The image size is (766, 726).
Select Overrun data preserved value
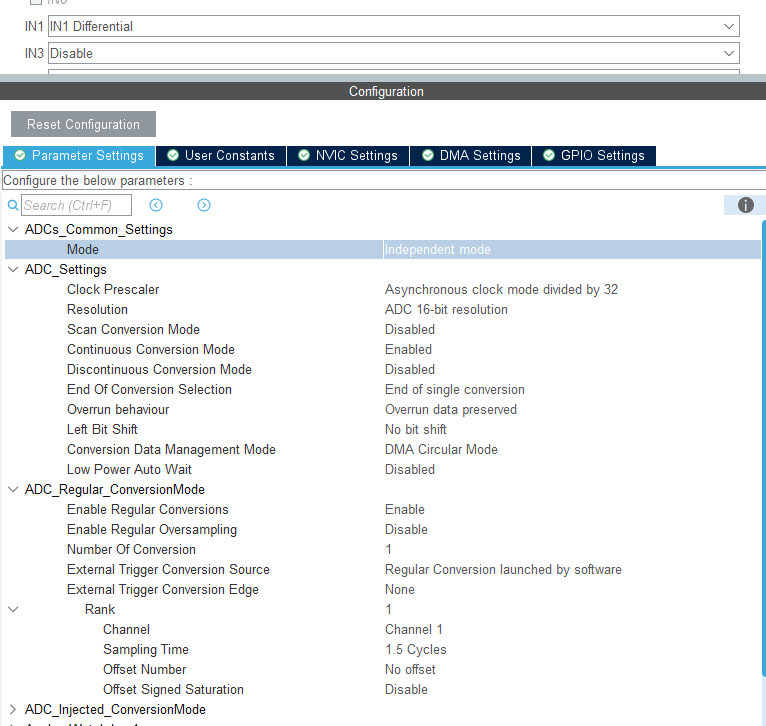(x=451, y=410)
